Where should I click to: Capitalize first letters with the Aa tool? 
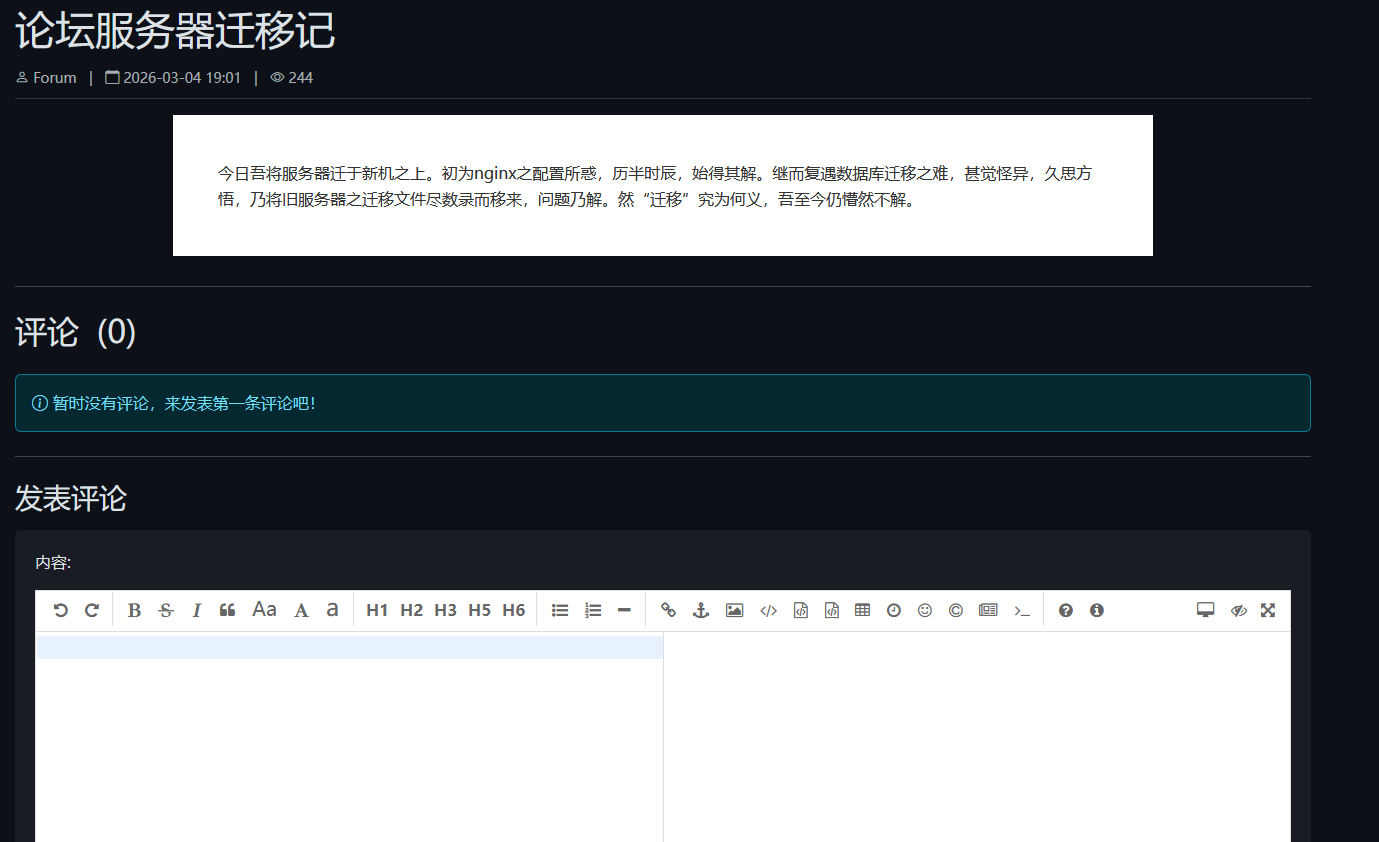pos(264,610)
